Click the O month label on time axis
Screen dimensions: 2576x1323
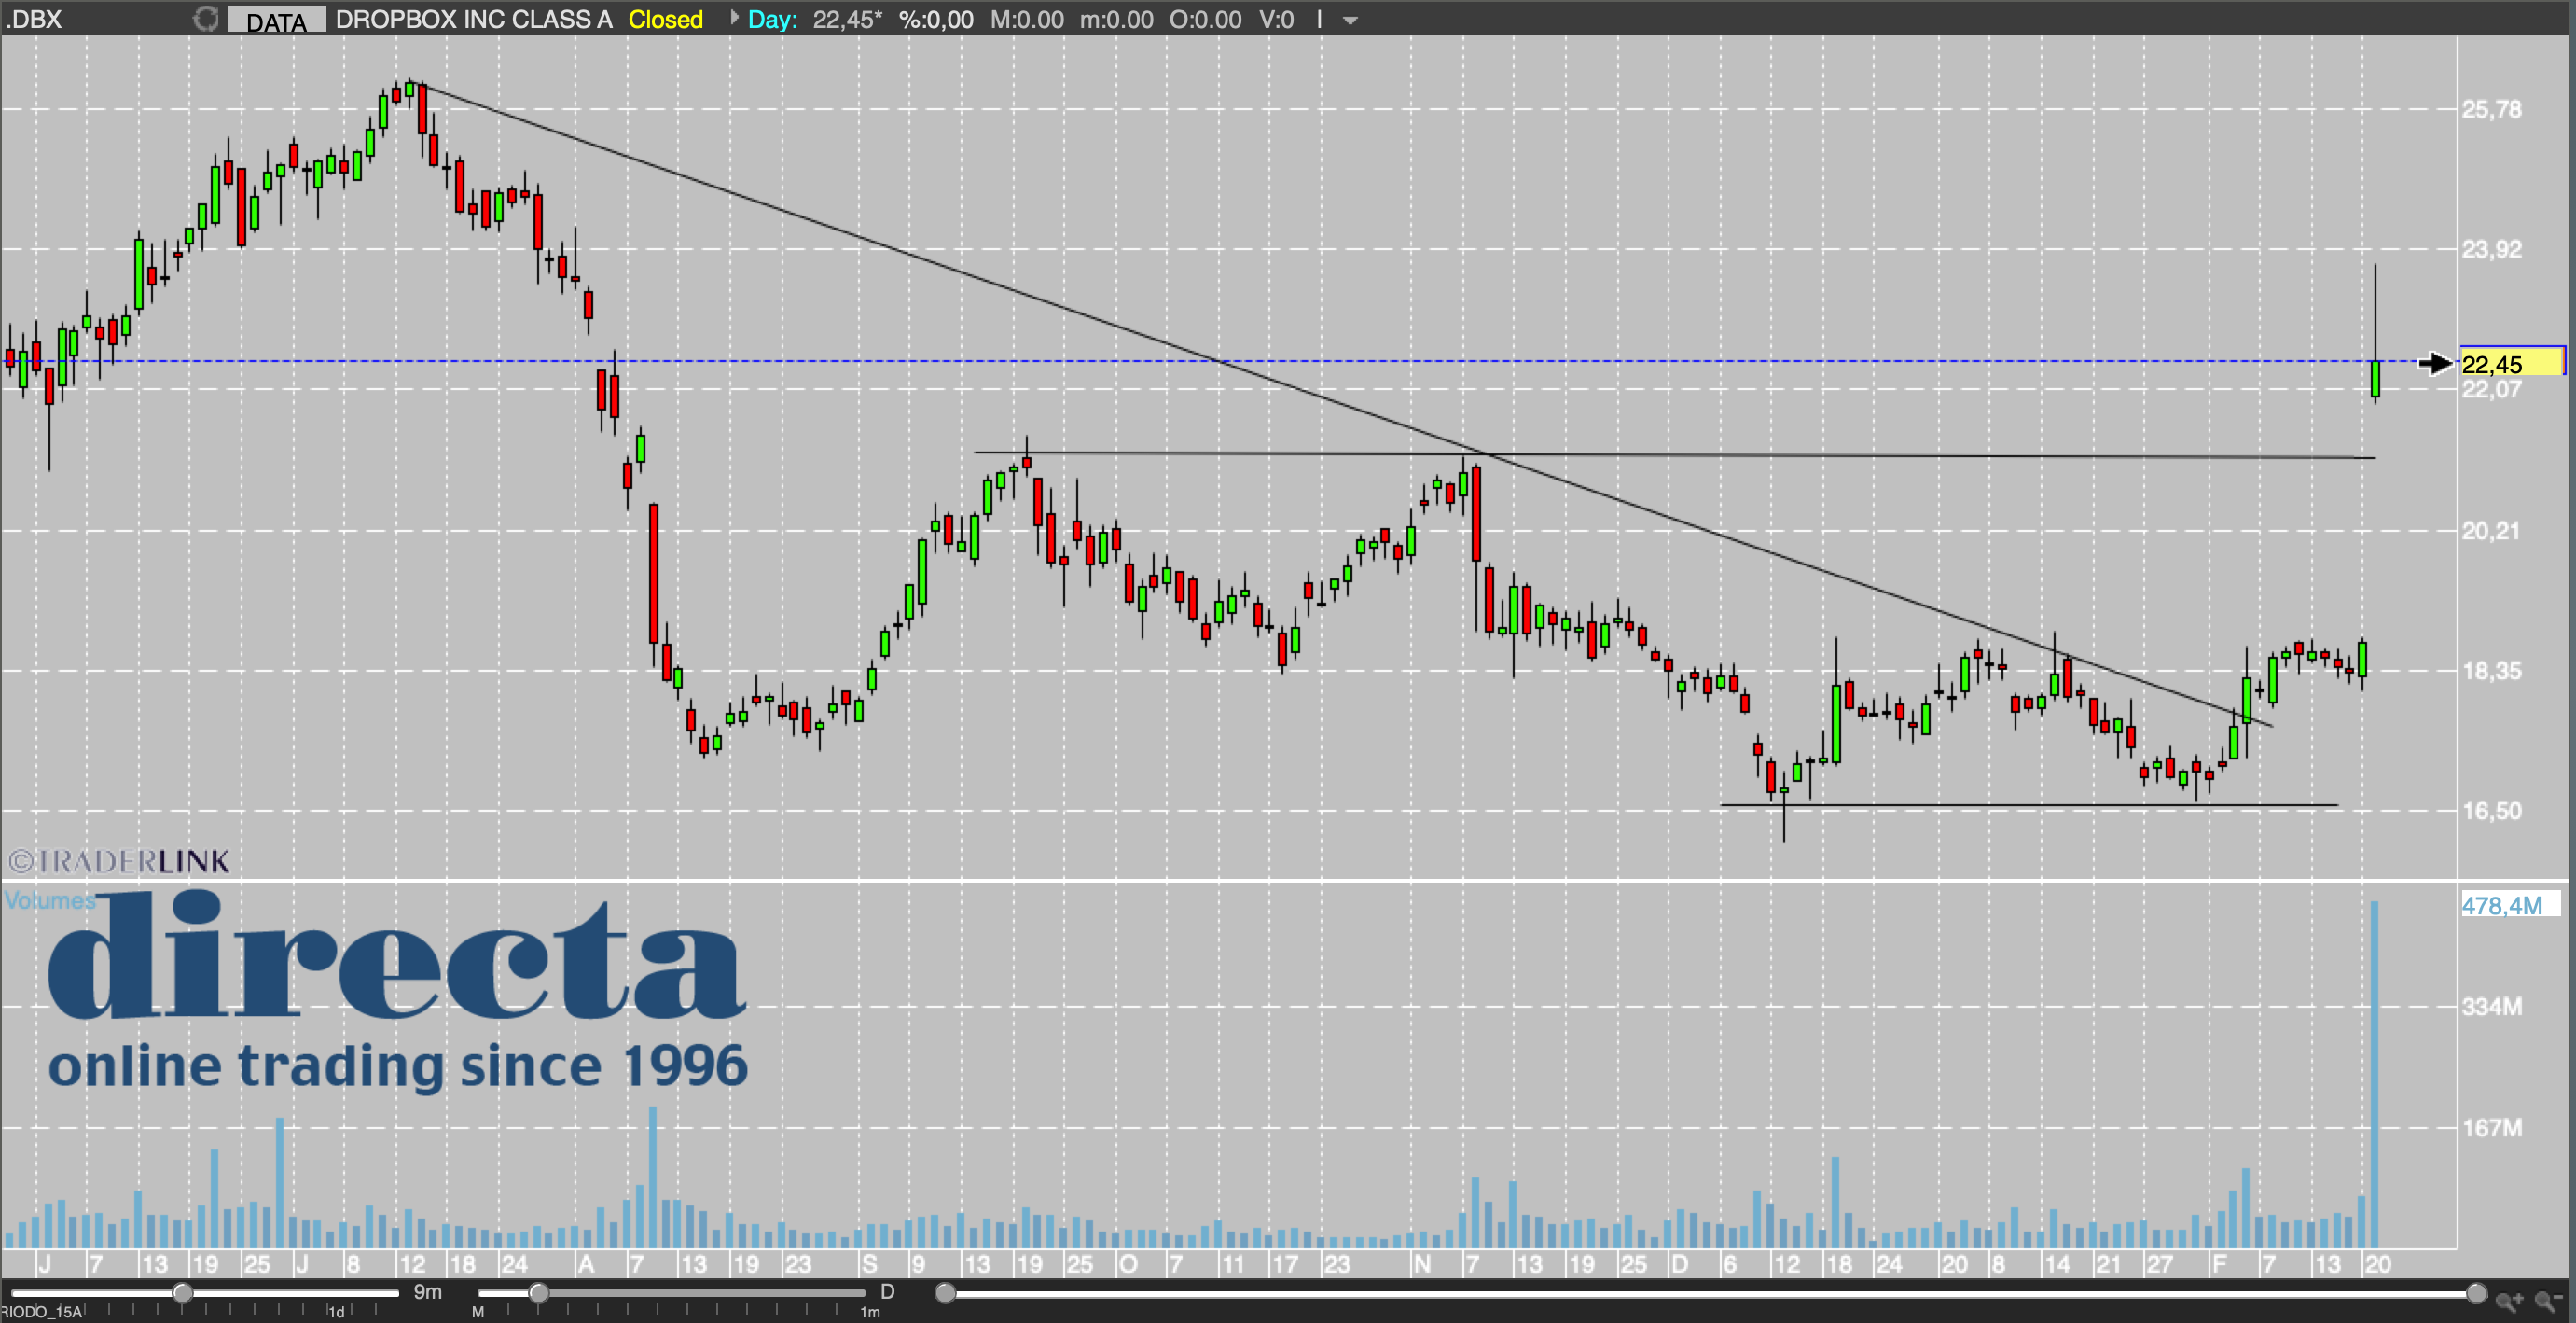tap(1127, 1264)
